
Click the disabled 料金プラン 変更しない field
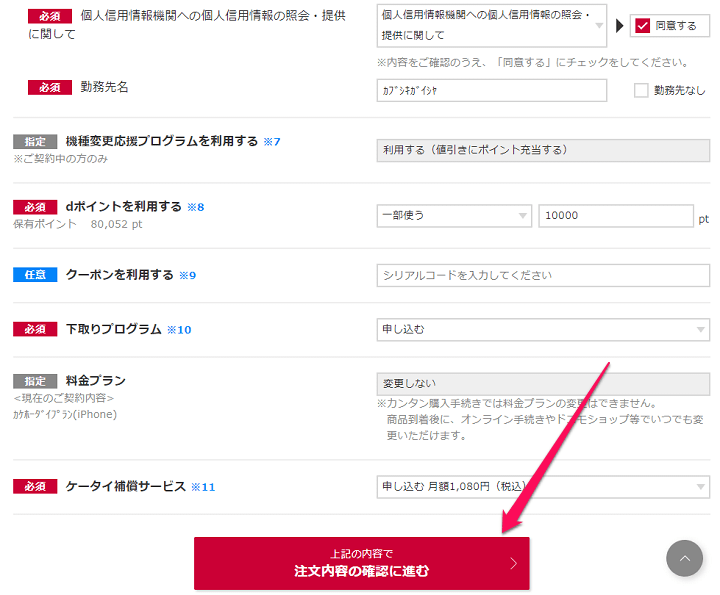(x=543, y=384)
